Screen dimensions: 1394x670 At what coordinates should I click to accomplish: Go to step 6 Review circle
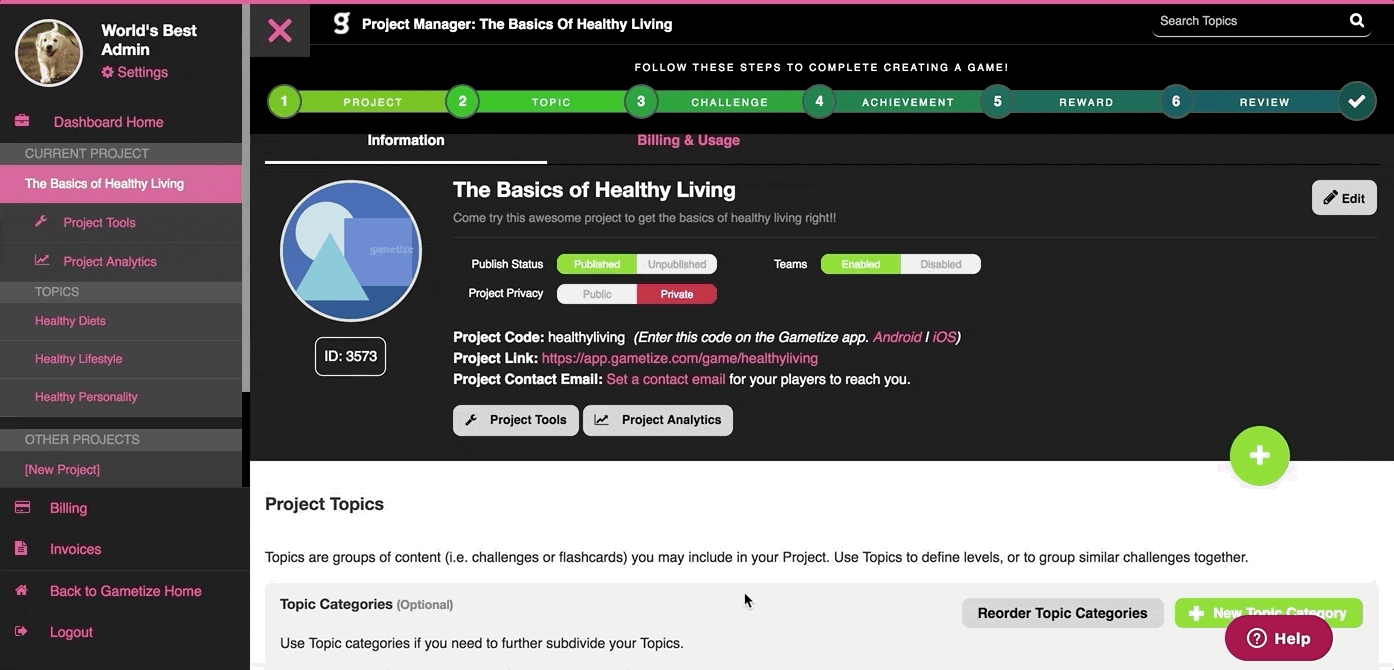coord(1176,101)
